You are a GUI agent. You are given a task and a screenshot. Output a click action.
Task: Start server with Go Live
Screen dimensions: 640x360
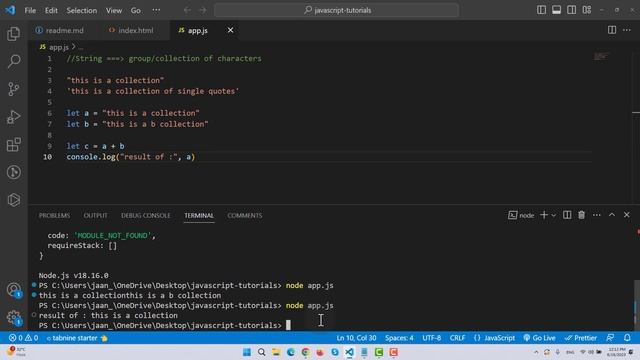pos(539,338)
